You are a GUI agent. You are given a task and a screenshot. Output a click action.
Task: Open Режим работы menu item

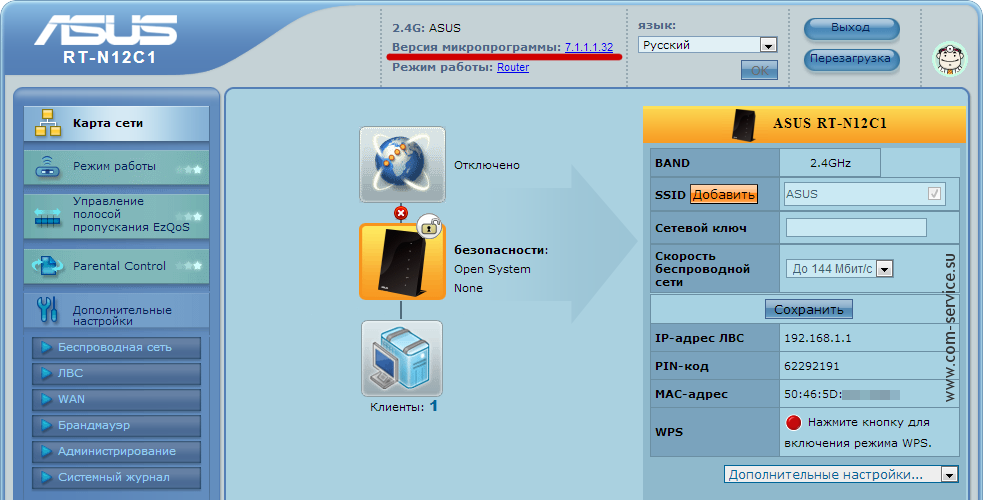pyautogui.click(x=117, y=167)
